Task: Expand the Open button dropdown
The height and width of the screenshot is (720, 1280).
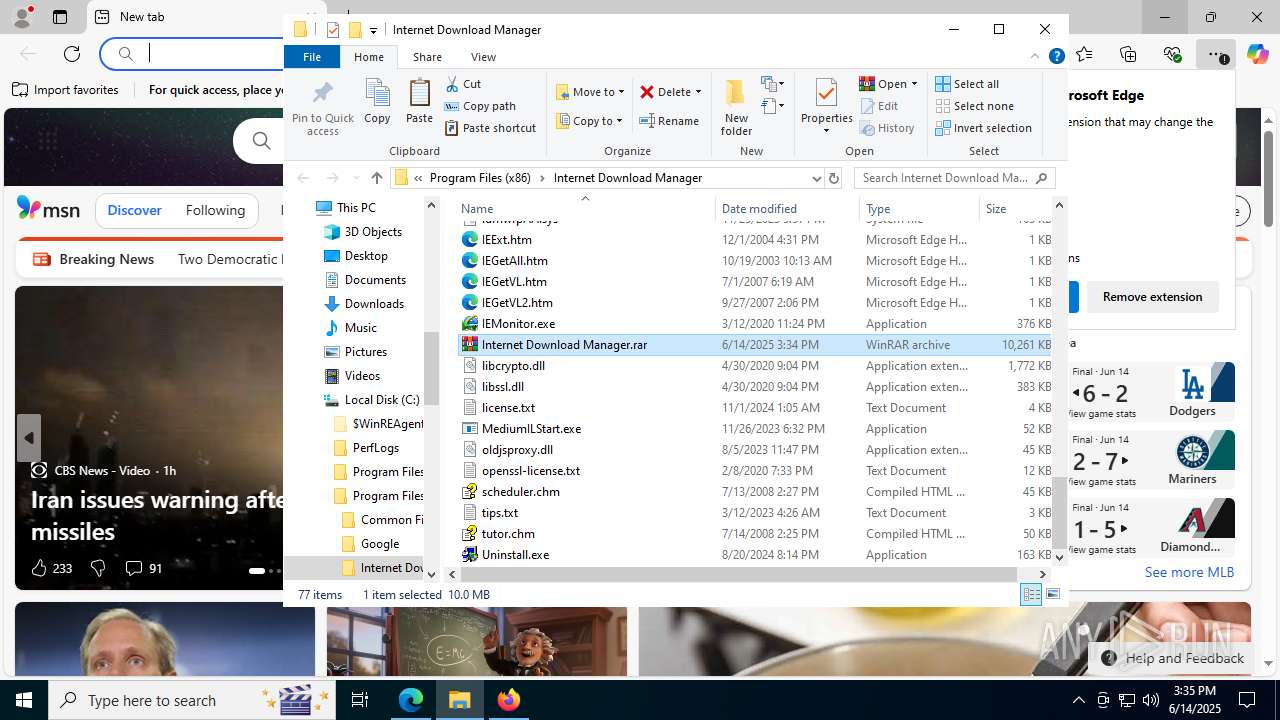Action: pyautogui.click(x=913, y=84)
